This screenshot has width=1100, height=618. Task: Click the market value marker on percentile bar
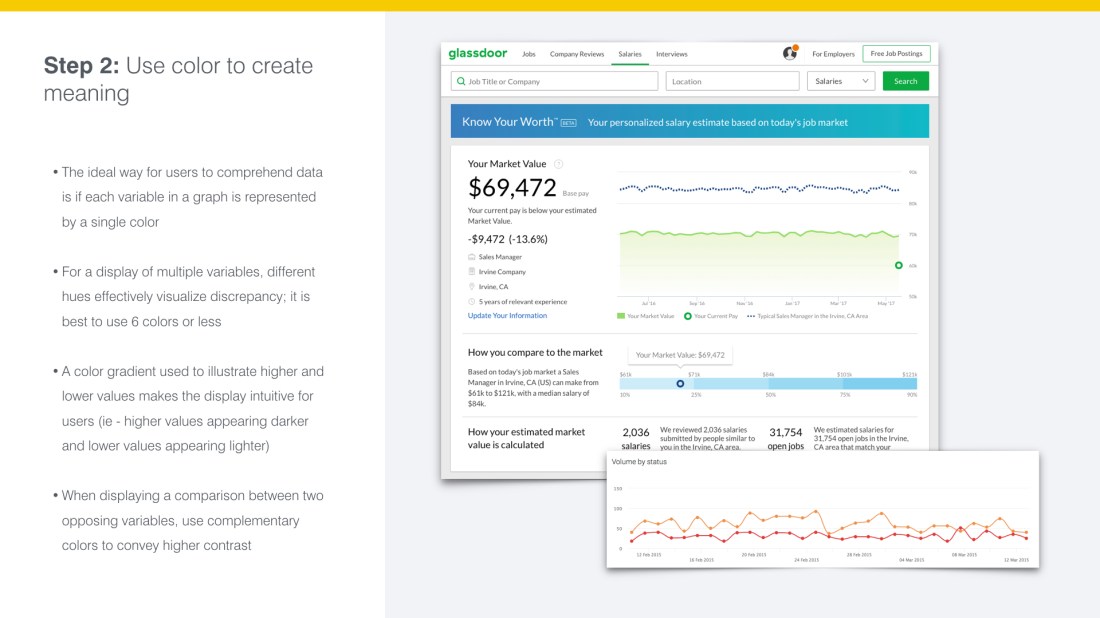point(680,383)
